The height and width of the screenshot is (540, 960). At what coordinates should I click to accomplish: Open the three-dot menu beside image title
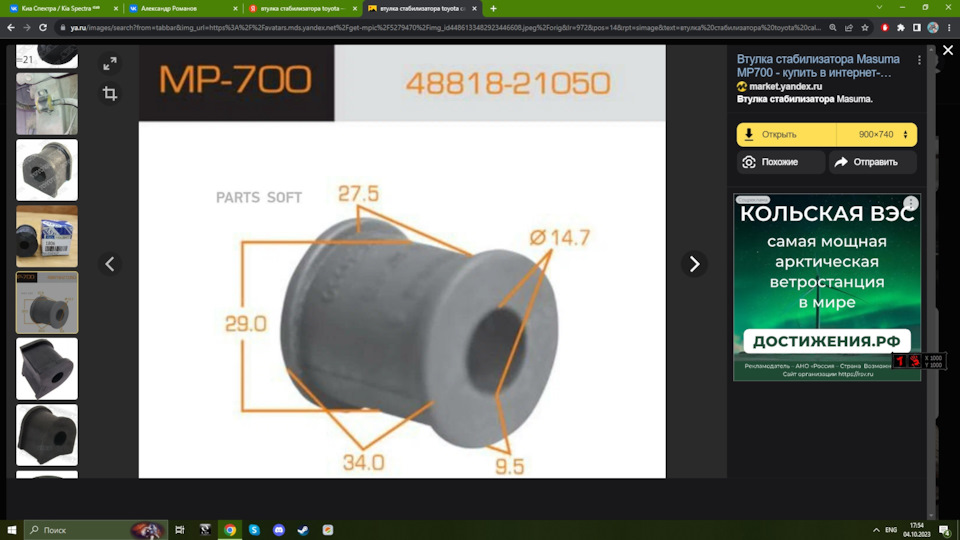tap(919, 60)
